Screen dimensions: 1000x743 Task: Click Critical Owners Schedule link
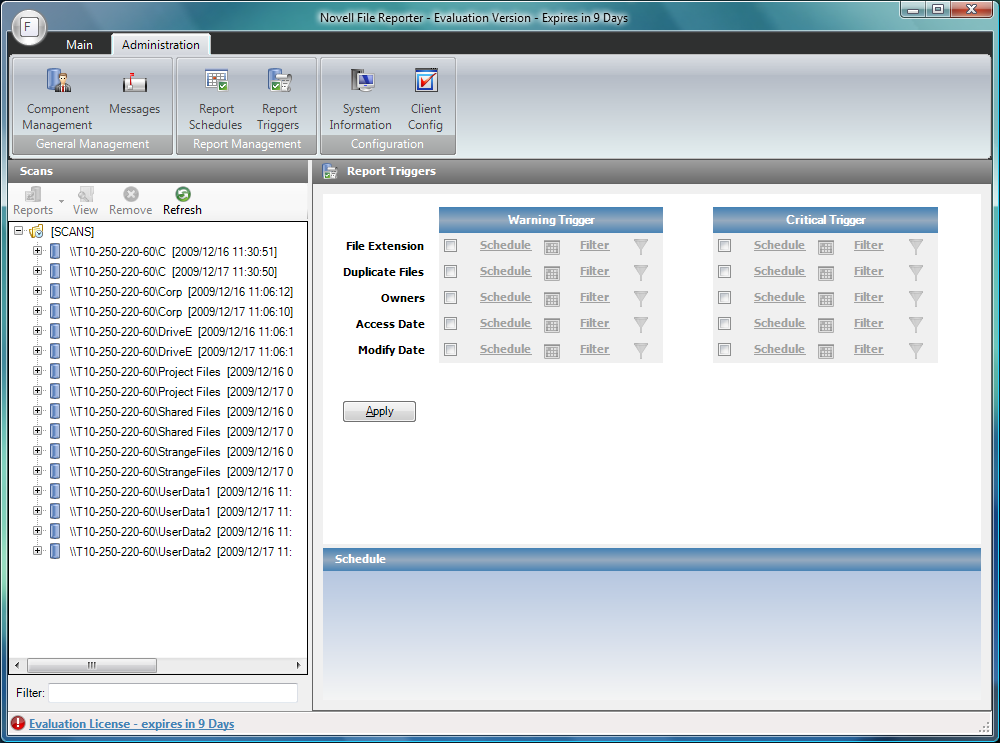[779, 297]
